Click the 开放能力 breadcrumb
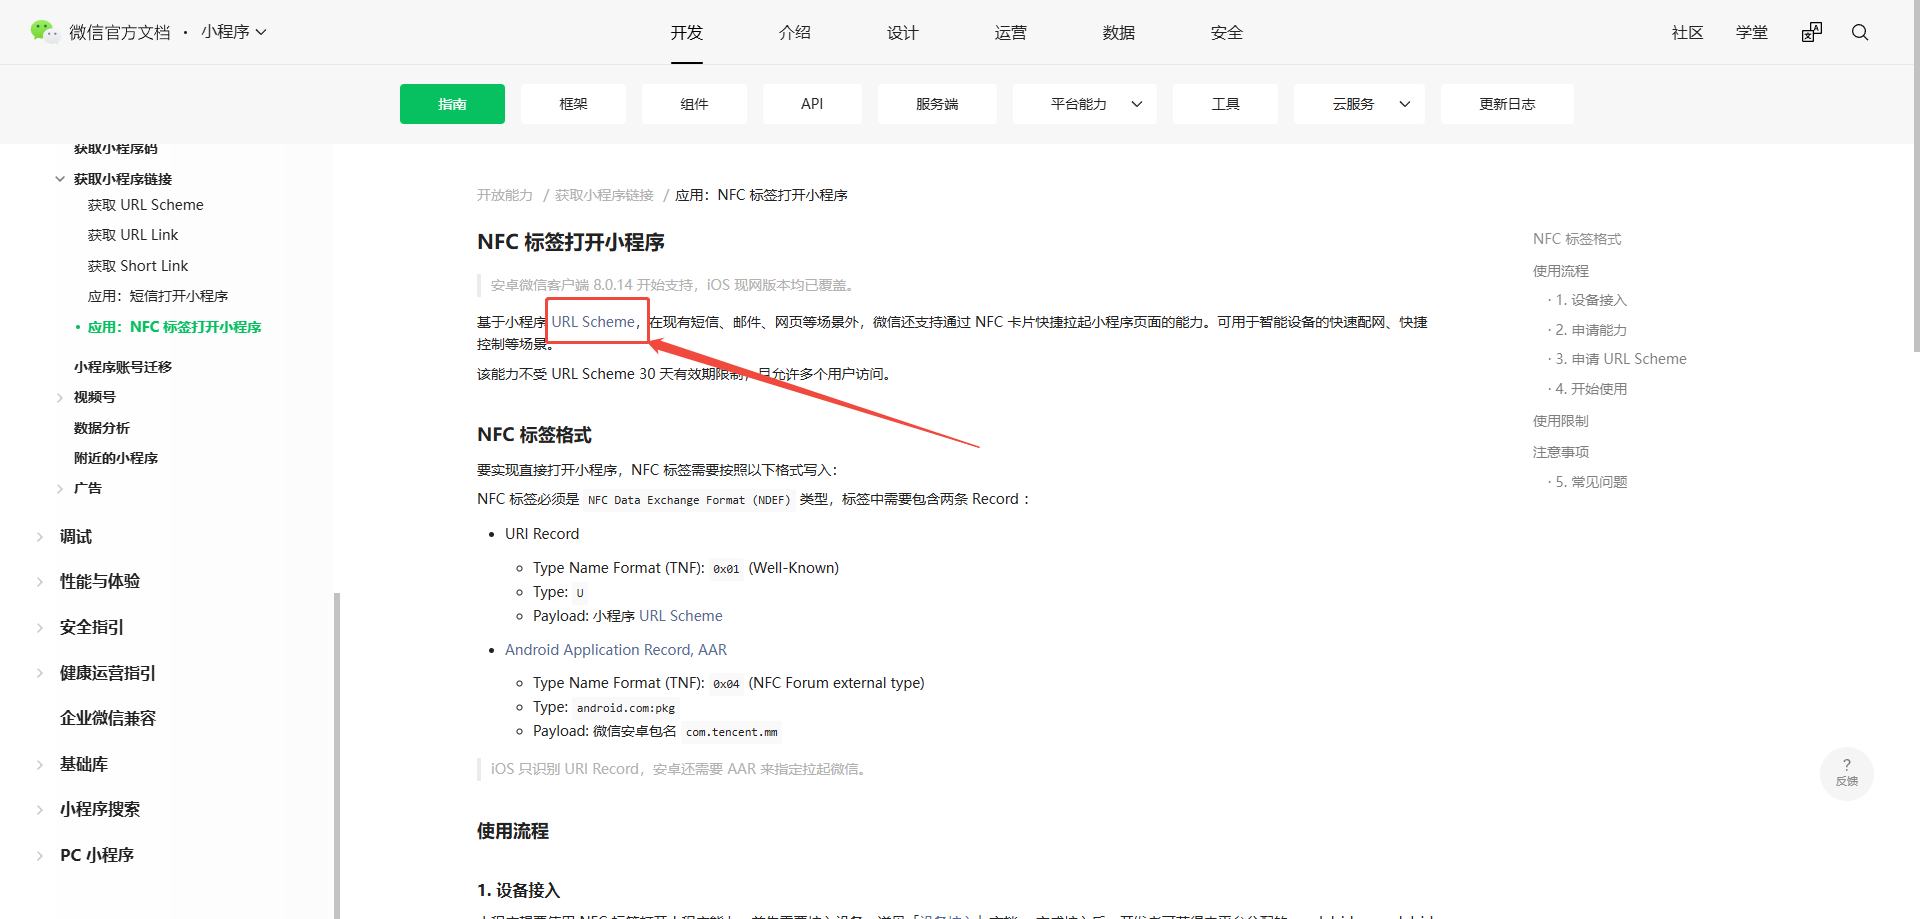The height and width of the screenshot is (919, 1920). tap(505, 195)
